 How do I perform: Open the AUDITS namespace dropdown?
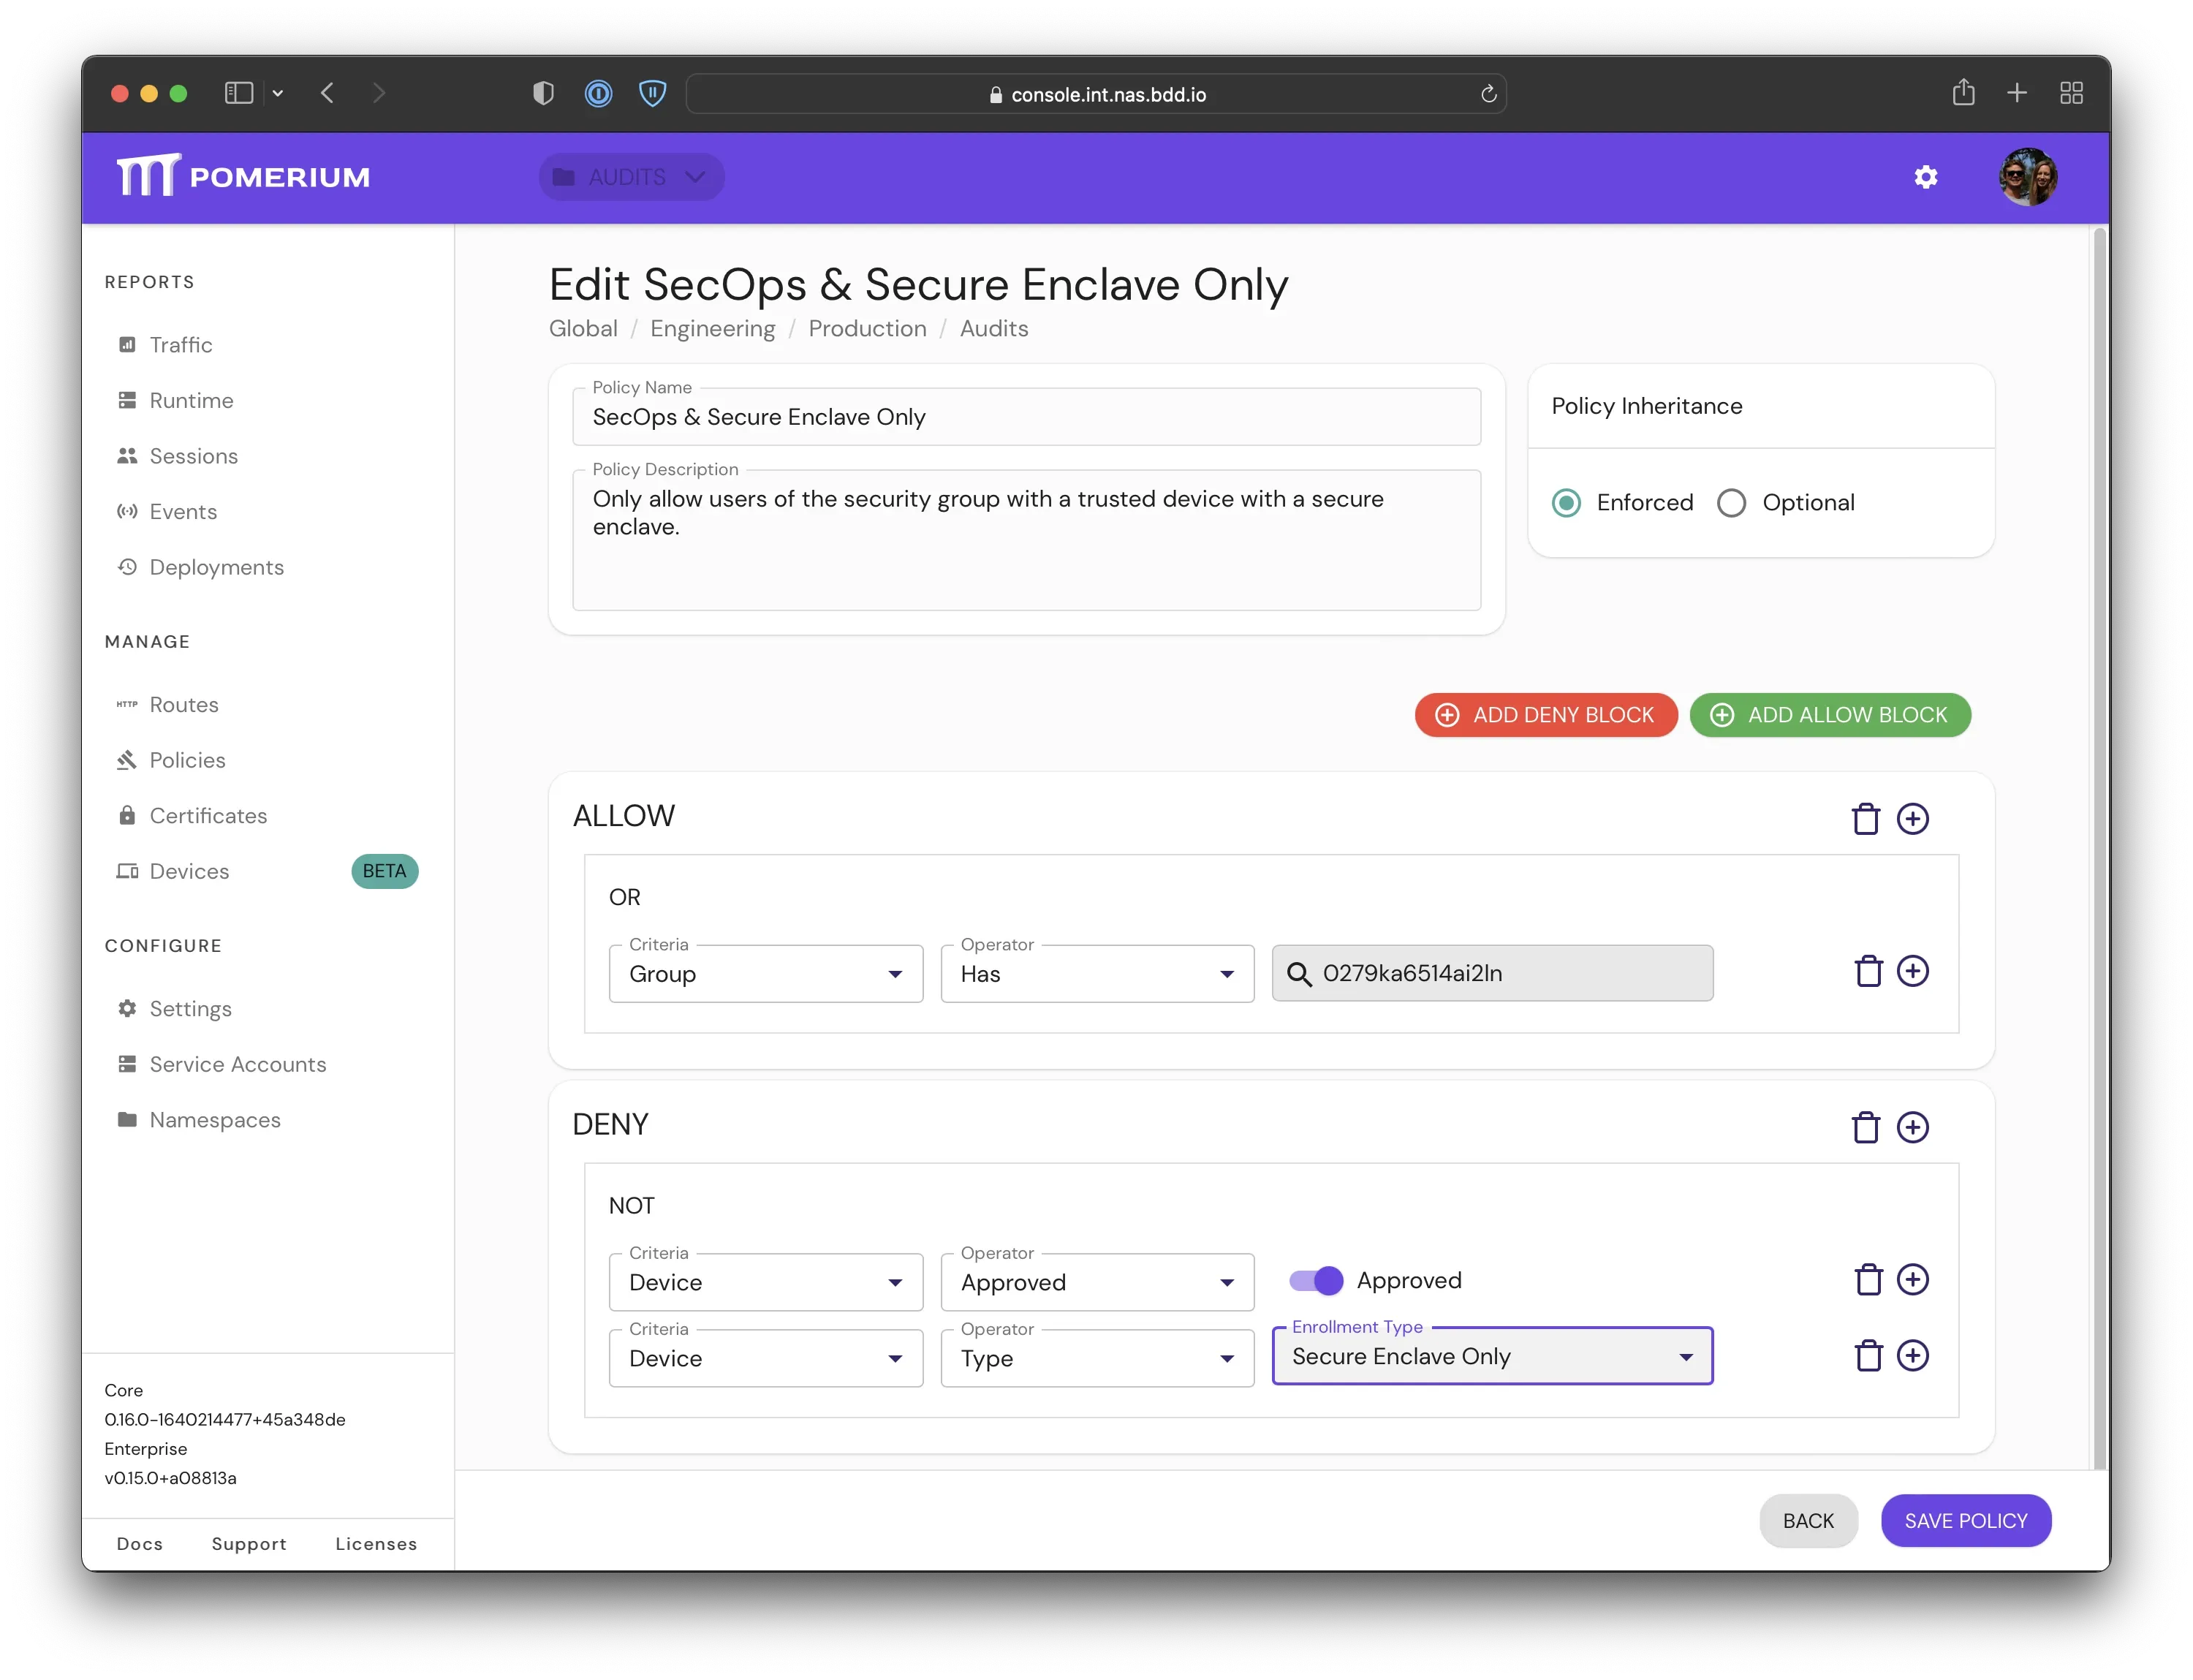[631, 177]
